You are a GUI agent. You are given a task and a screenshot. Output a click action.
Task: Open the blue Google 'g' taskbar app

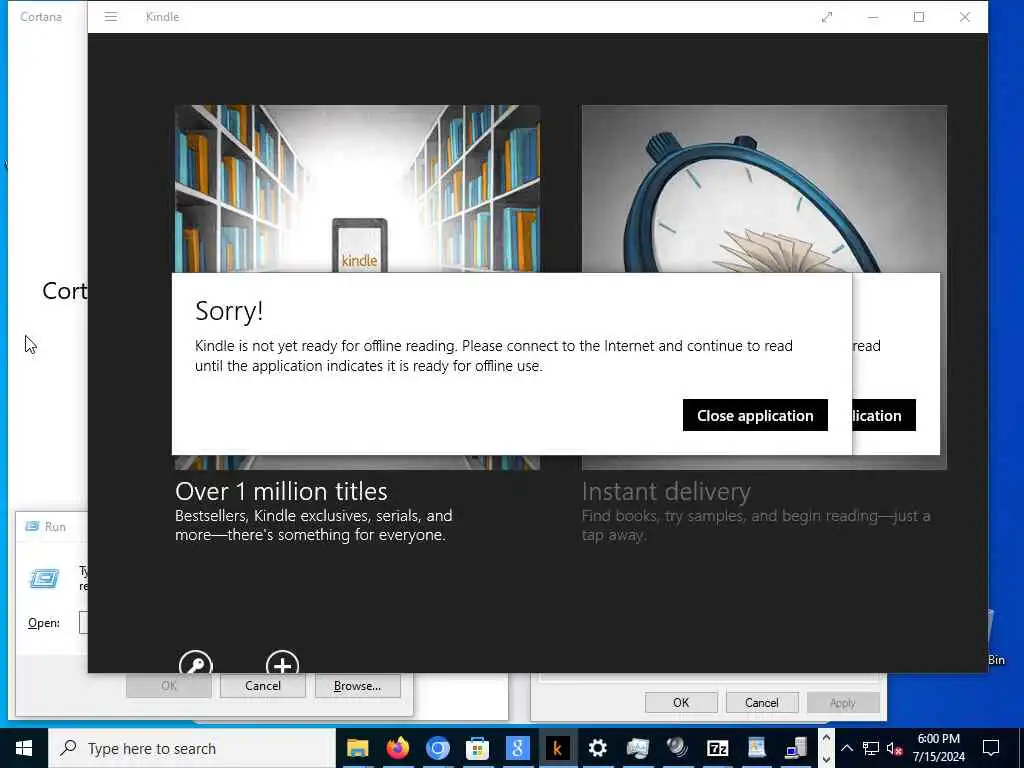click(x=517, y=748)
